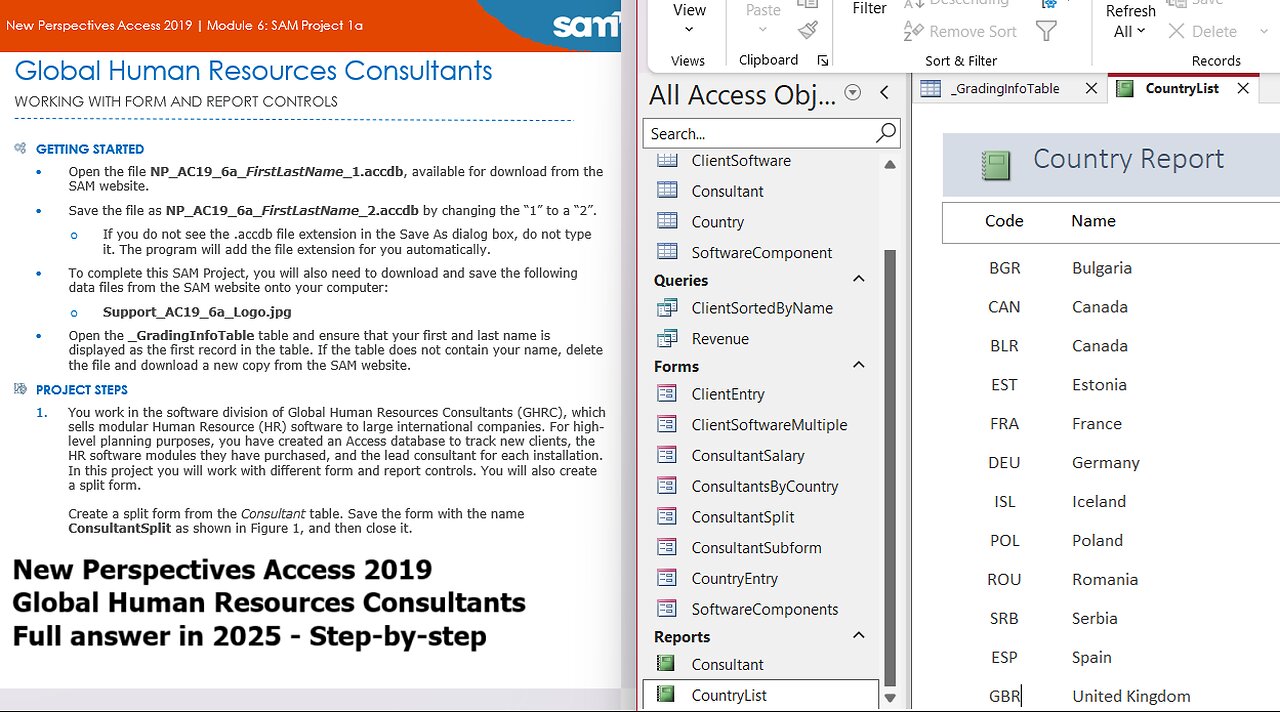This screenshot has width=1280, height=712.
Task: Click the Consultant table icon
Action: (x=667, y=191)
